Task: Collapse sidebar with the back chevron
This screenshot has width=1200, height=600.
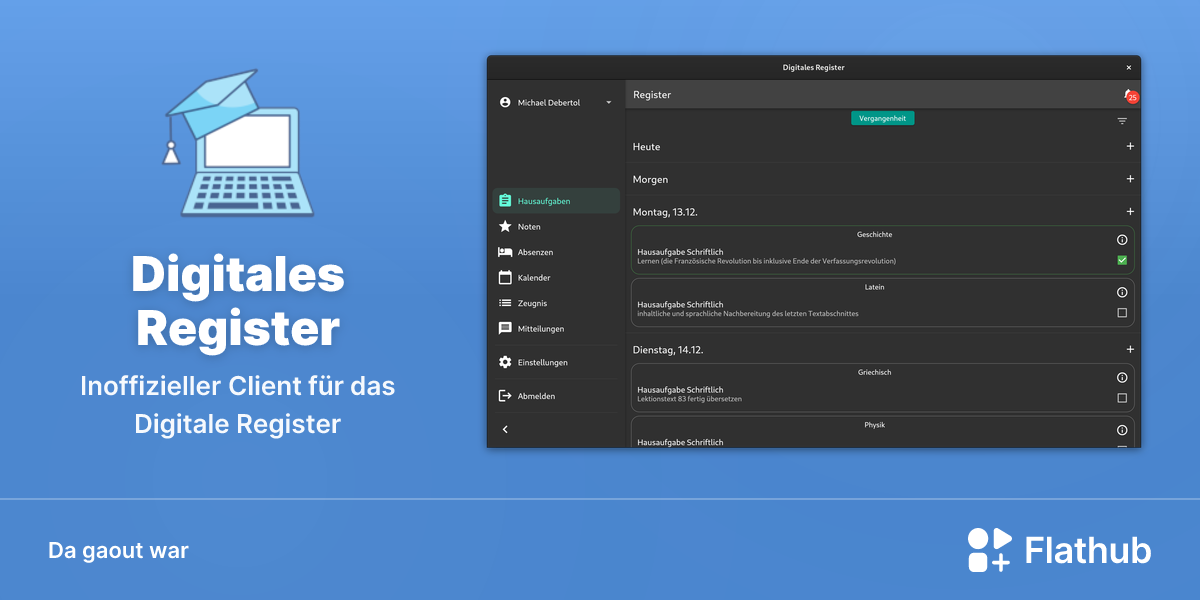Action: coord(505,429)
